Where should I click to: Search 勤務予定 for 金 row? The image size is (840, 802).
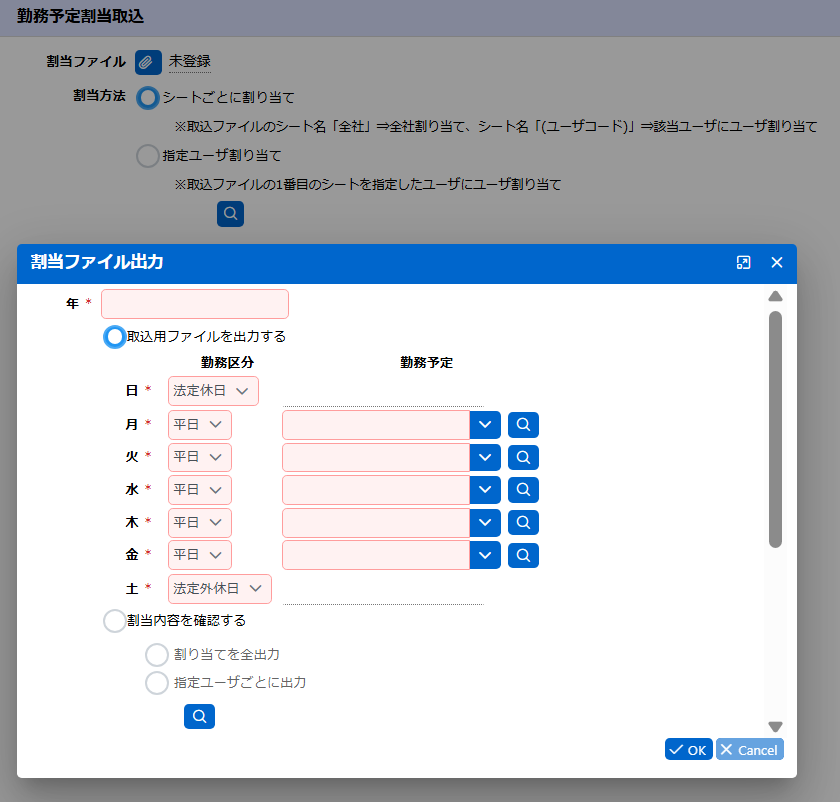(523, 555)
